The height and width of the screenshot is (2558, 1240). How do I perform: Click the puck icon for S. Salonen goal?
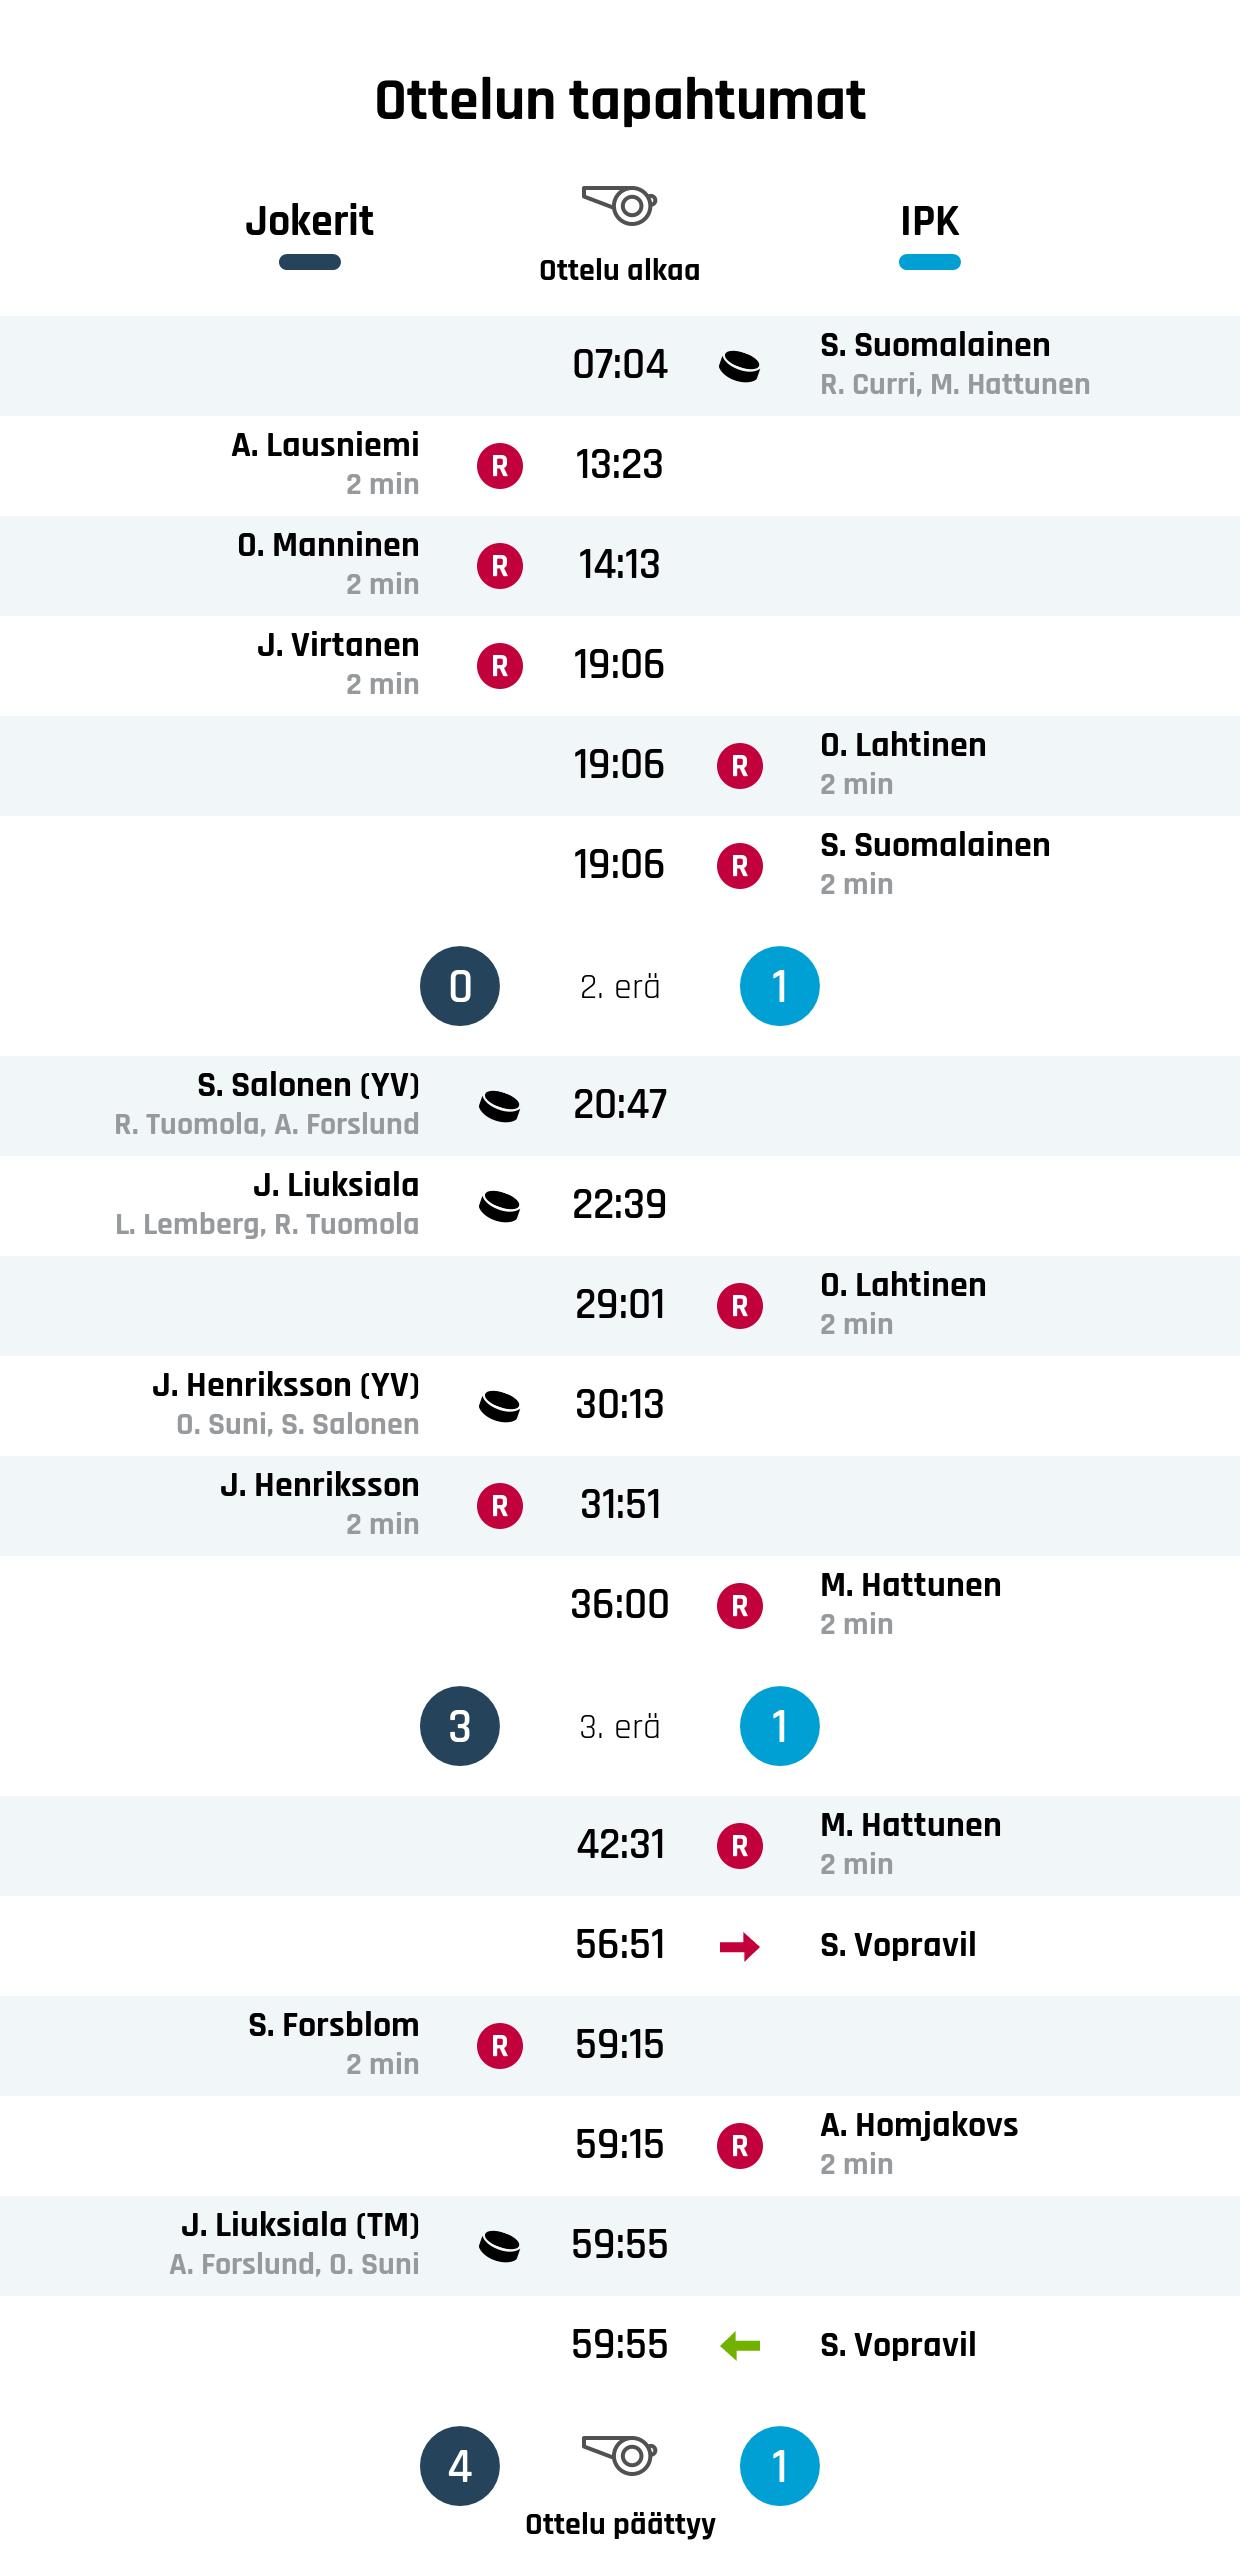[x=500, y=1106]
